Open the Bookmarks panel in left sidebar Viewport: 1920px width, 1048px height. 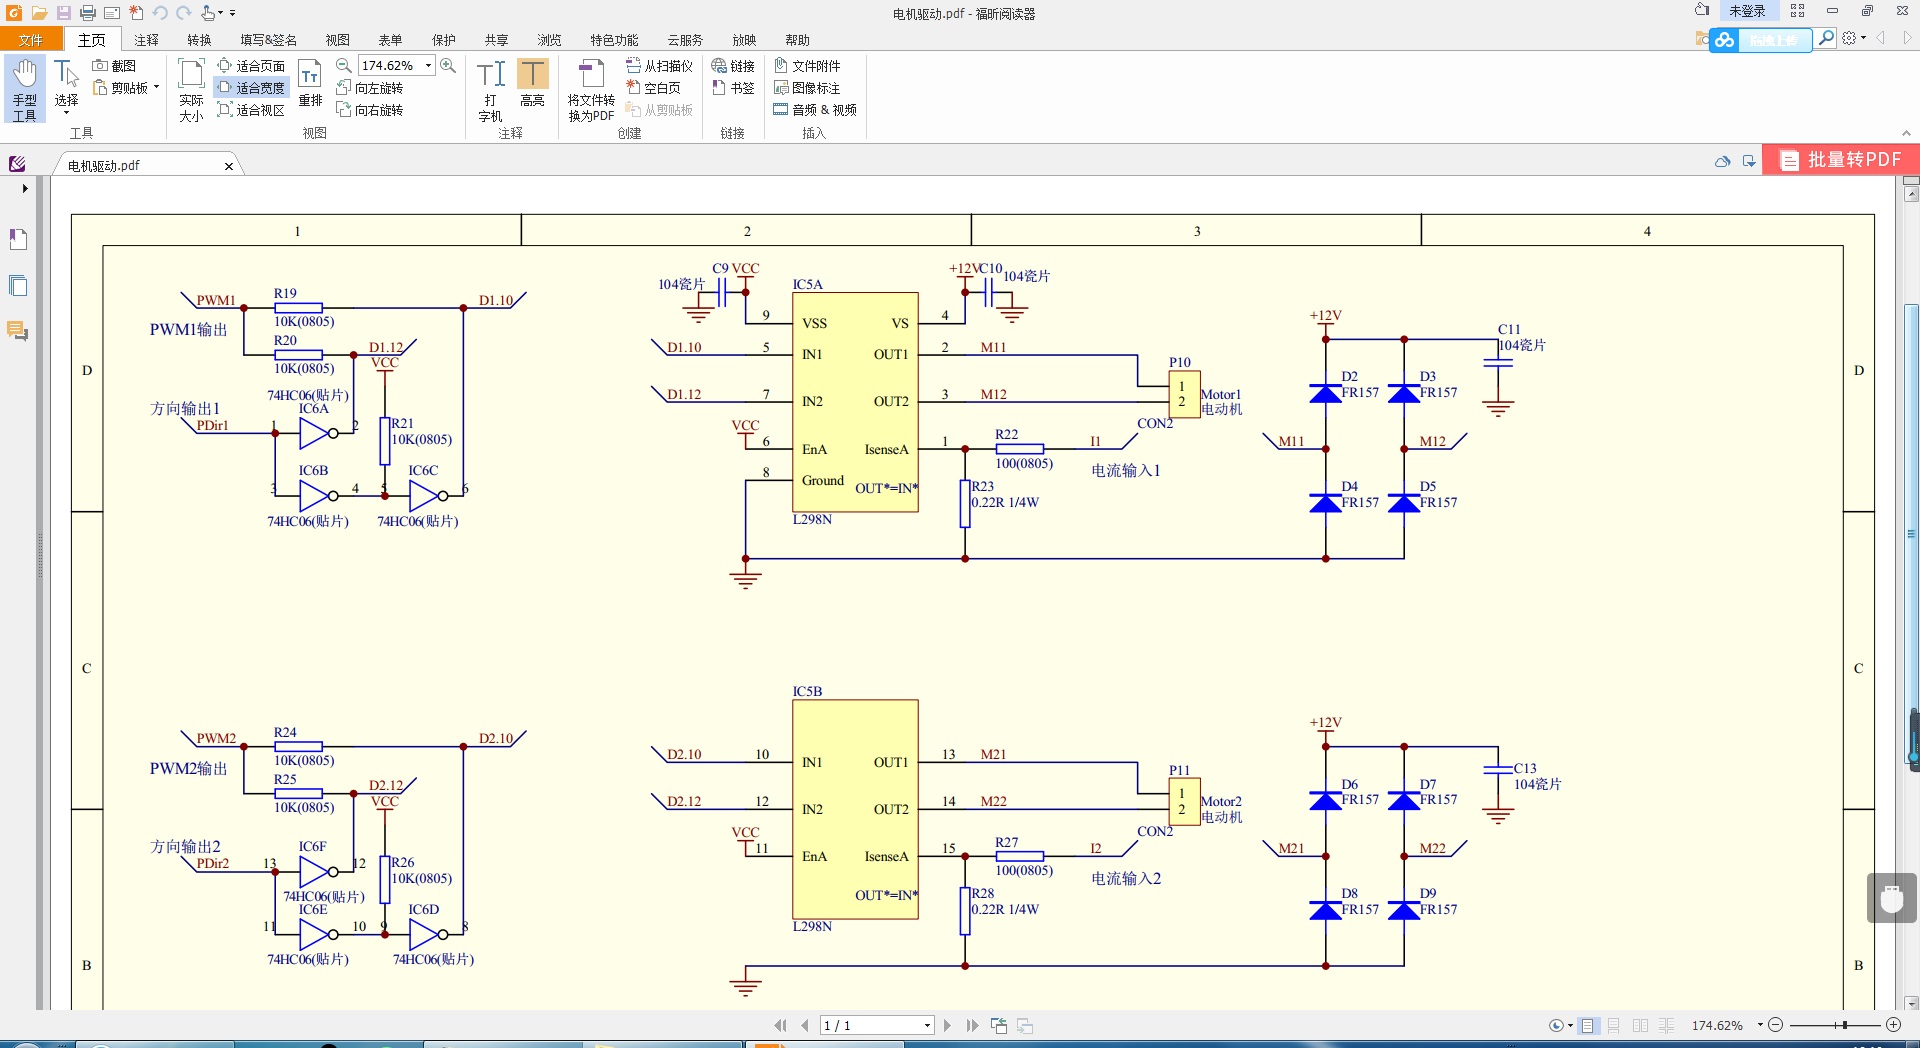[18, 240]
